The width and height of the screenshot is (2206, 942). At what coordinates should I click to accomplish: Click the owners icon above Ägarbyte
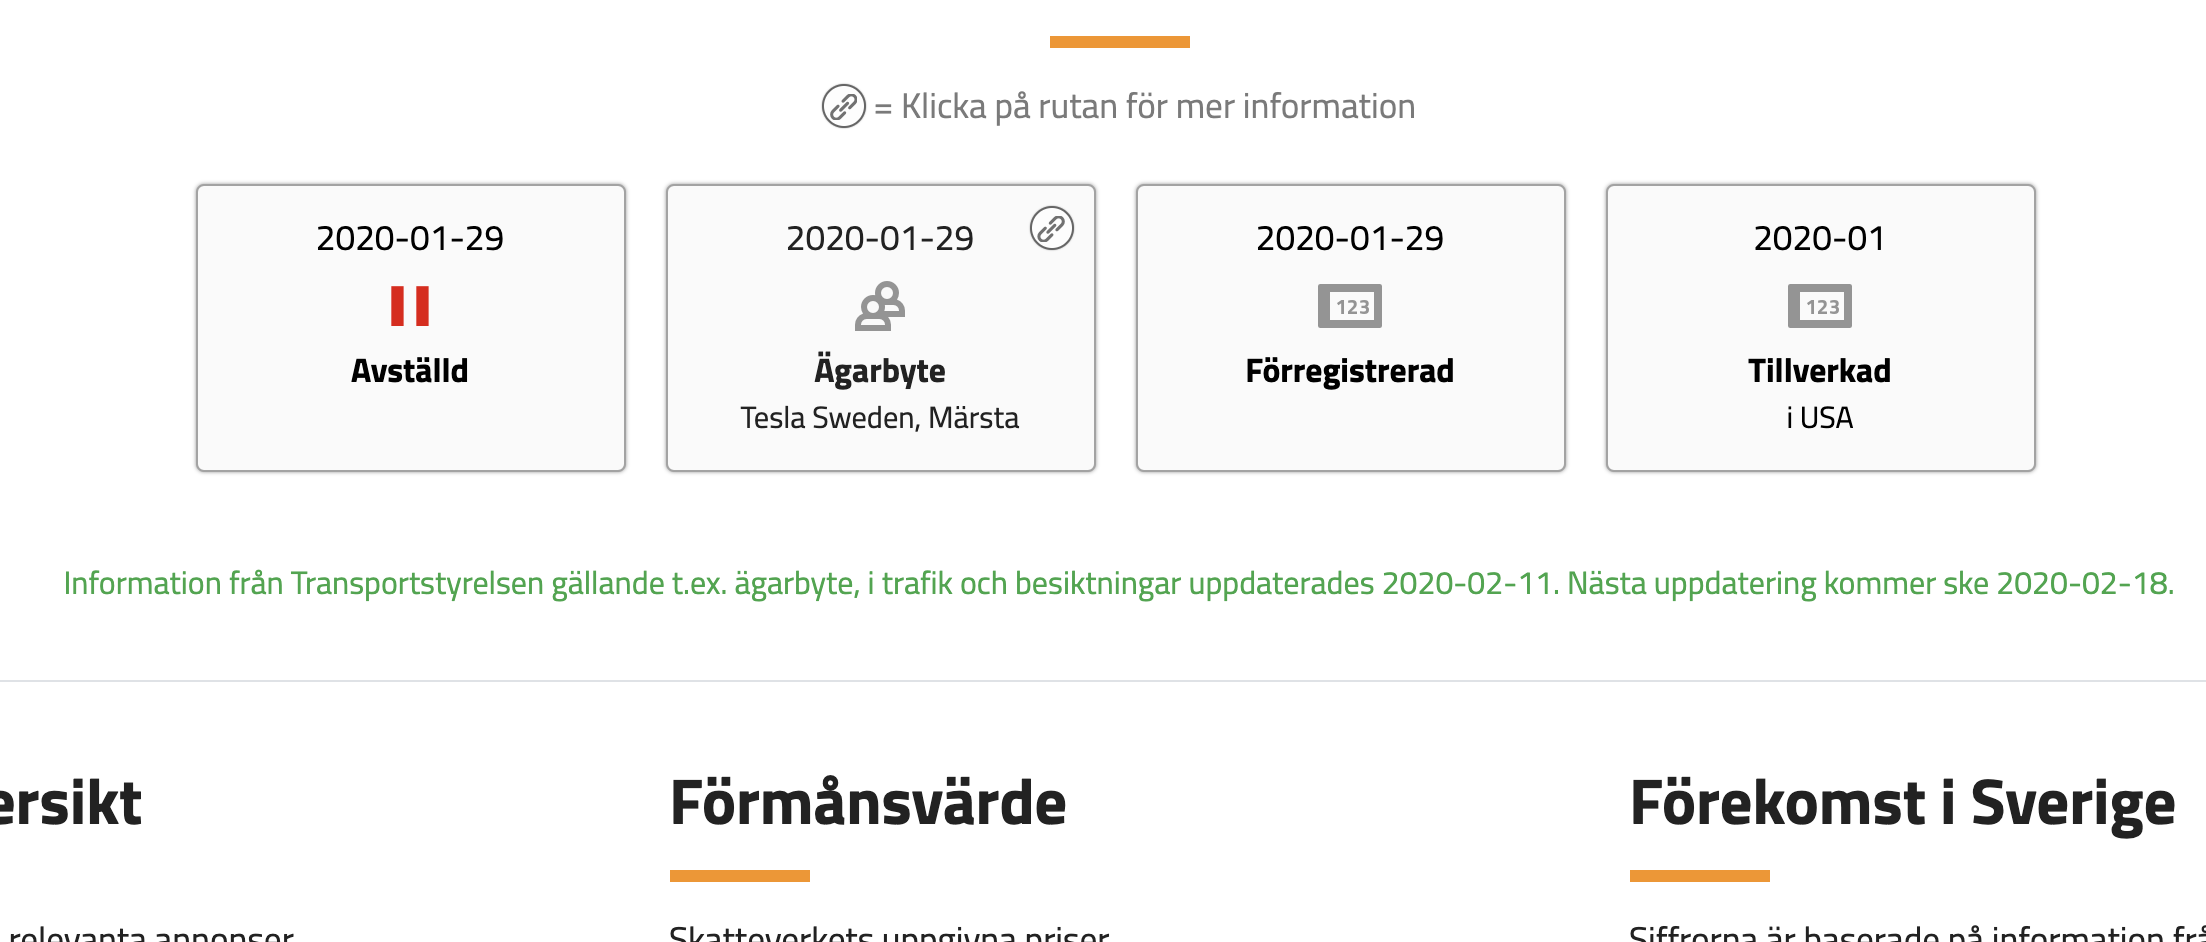pos(880,306)
